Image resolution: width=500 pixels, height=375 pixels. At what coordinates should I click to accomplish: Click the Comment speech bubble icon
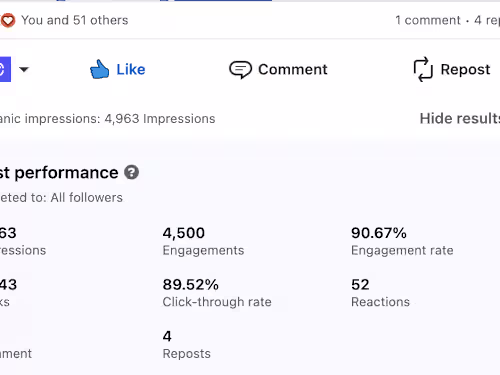[x=240, y=70]
